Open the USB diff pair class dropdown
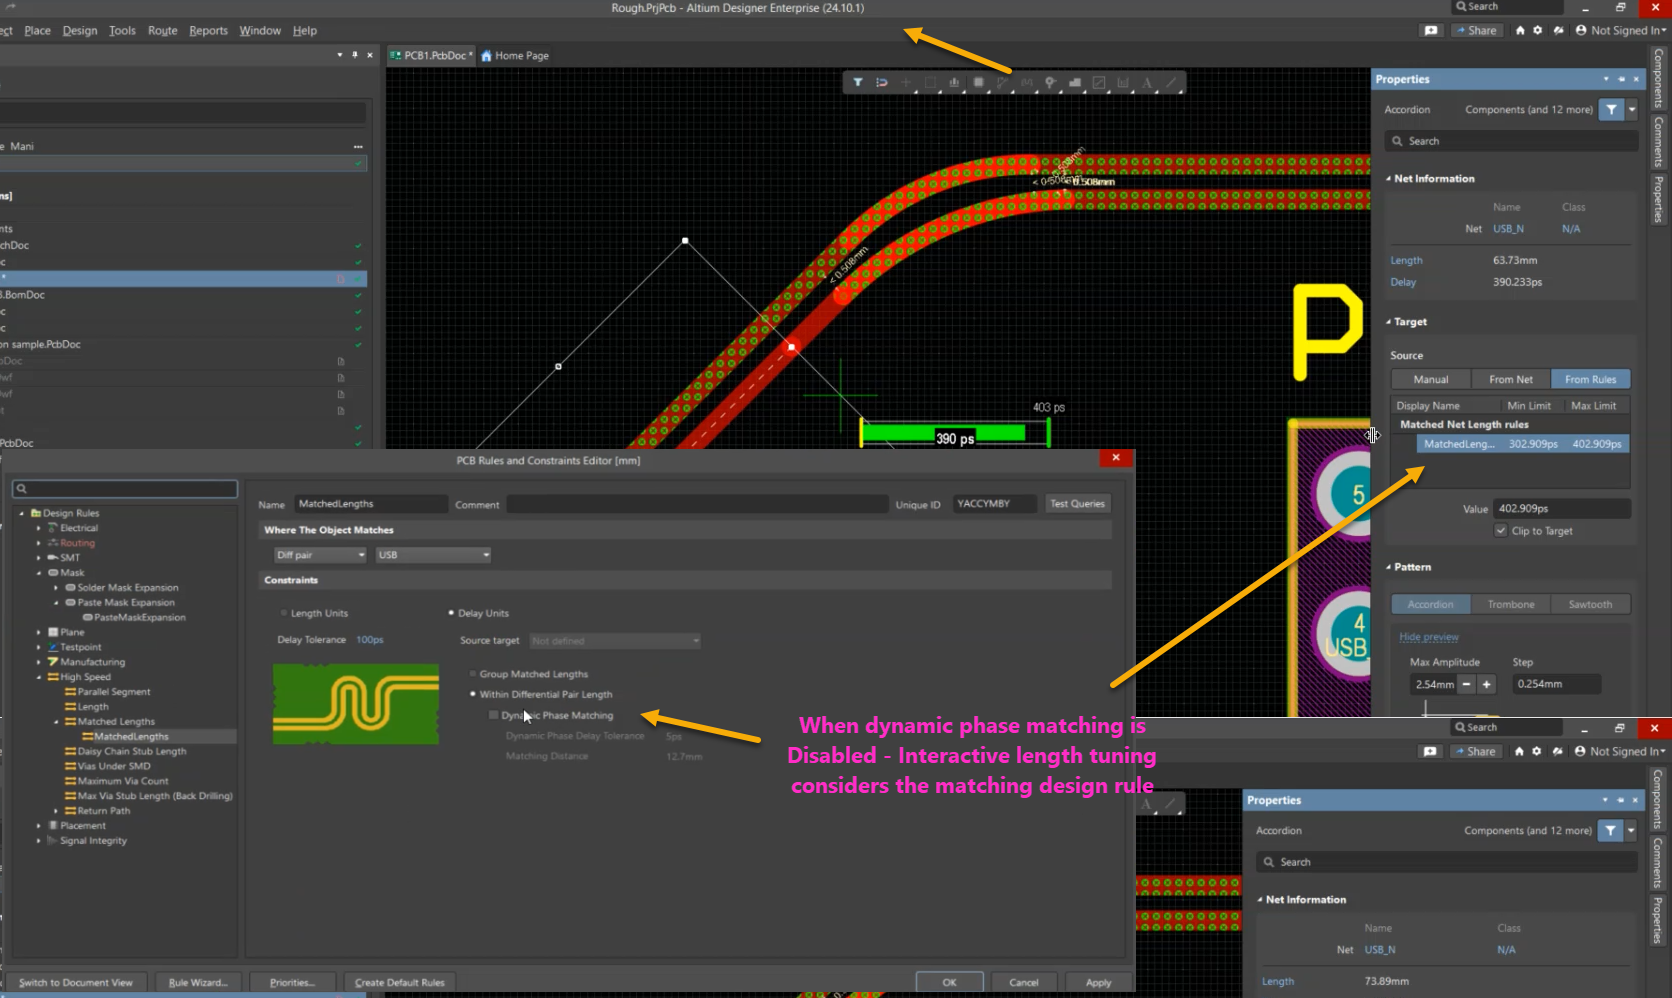 coord(434,555)
